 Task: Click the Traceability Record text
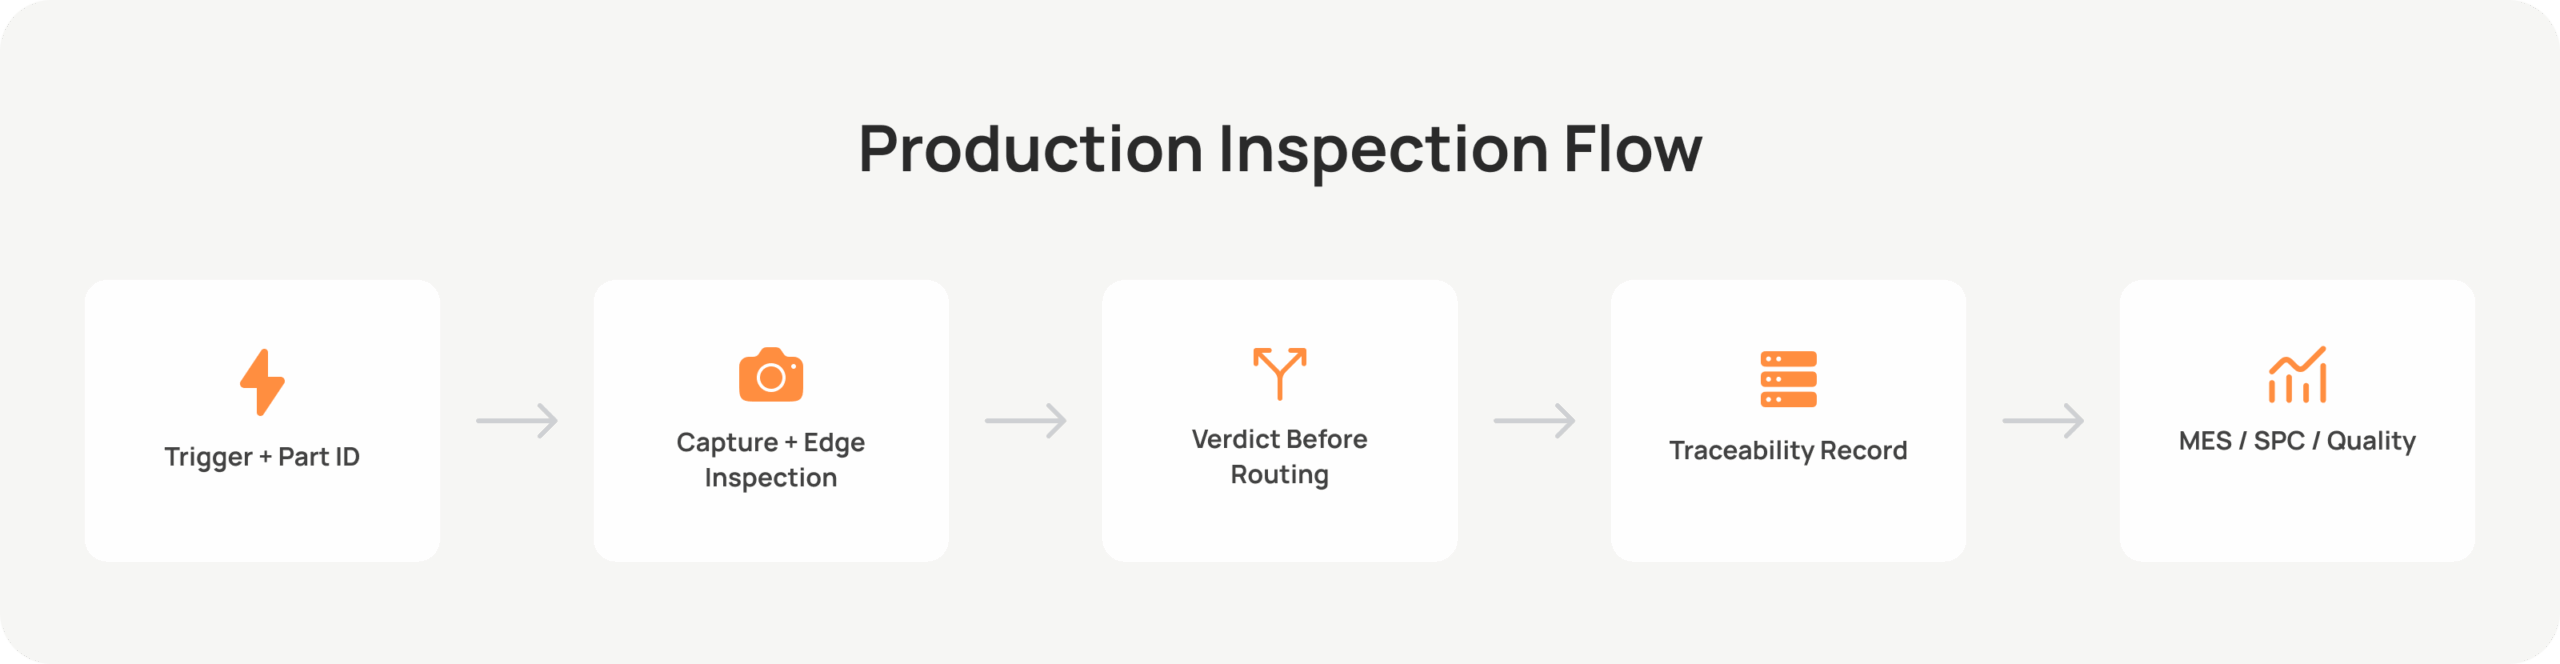1788,451
